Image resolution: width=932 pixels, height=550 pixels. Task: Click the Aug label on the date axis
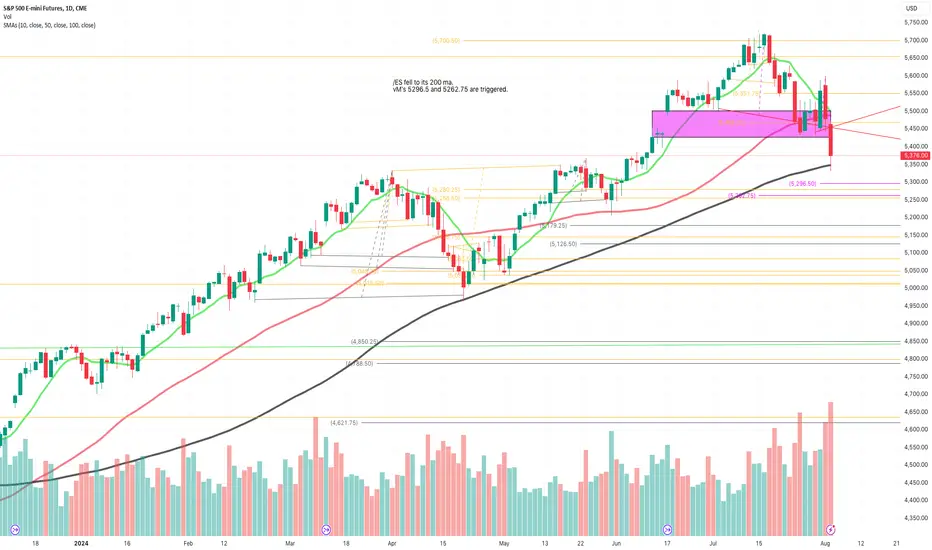(832, 542)
